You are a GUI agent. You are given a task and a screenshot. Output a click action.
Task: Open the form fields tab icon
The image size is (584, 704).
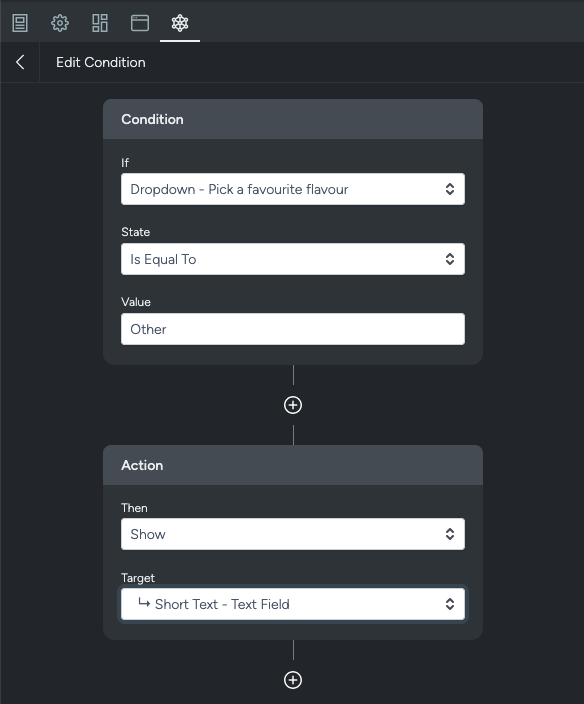(20, 23)
